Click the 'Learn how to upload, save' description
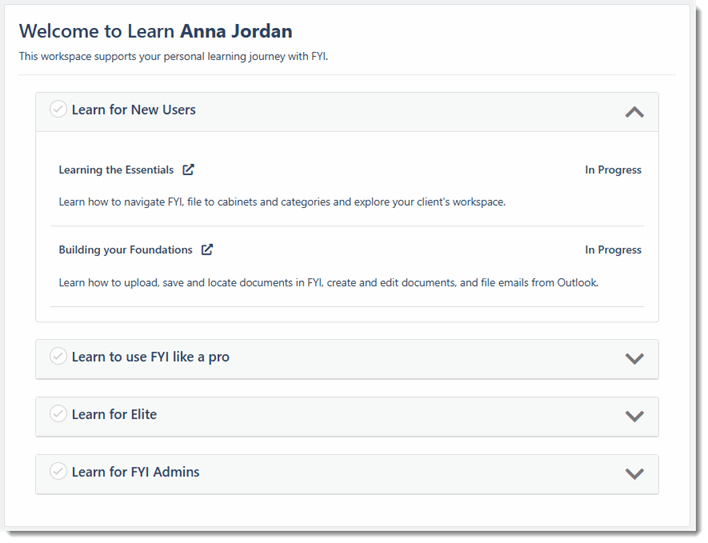This screenshot has width=708, height=543. pos(329,283)
